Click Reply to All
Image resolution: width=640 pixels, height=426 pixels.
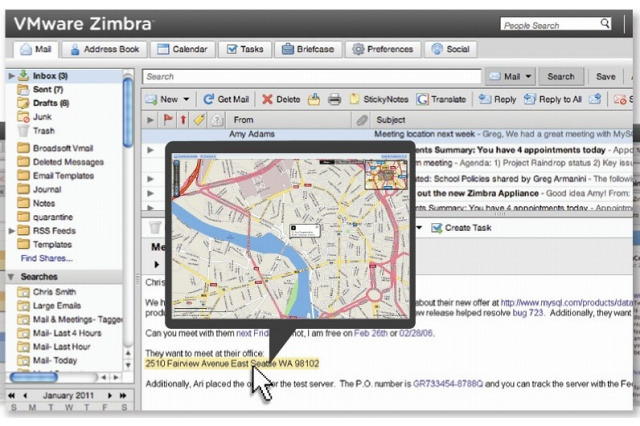click(x=553, y=99)
